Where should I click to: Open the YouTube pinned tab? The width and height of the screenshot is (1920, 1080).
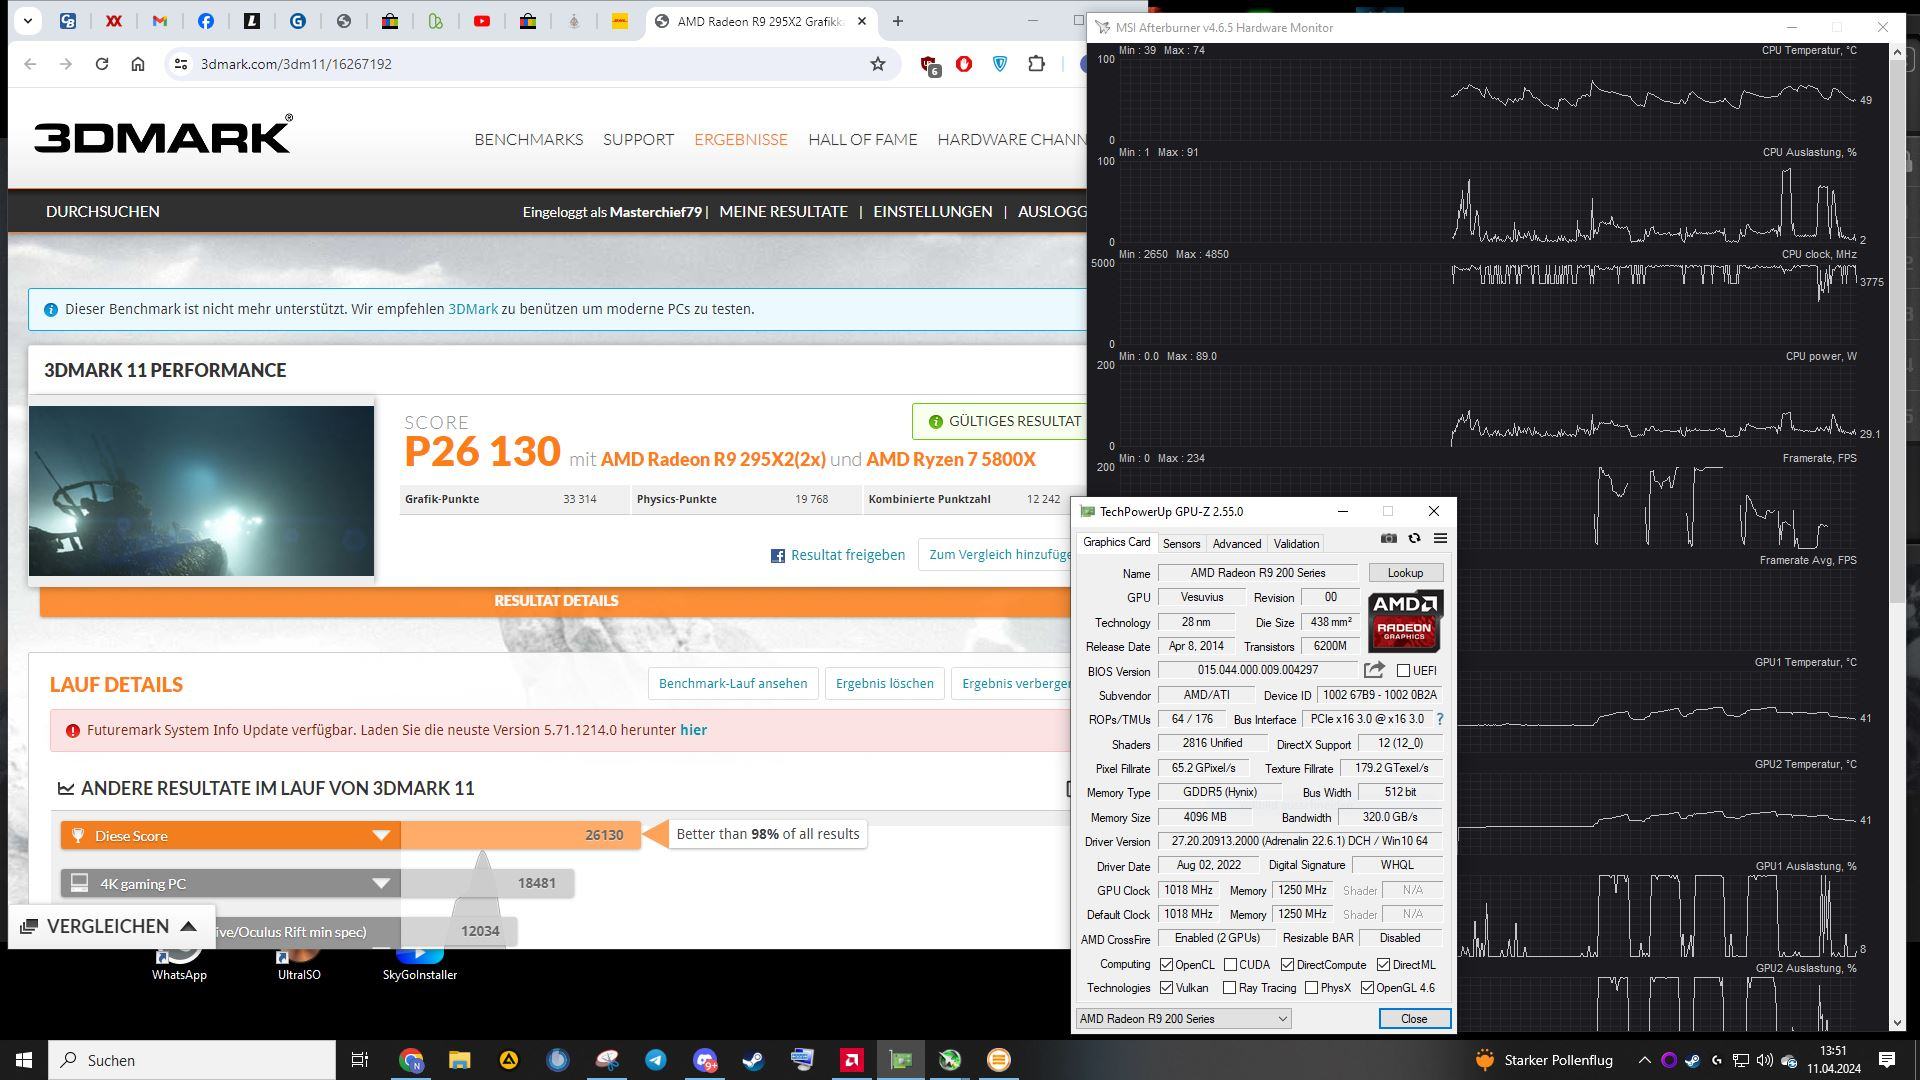click(482, 21)
